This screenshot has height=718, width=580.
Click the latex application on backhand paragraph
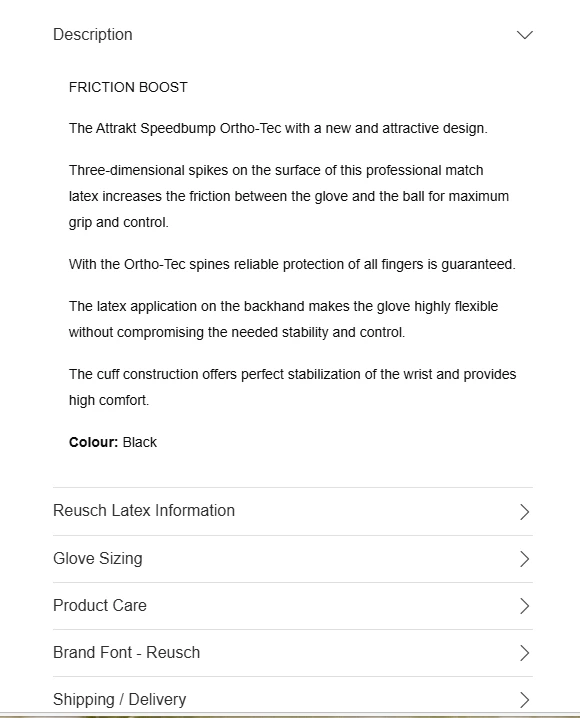pos(283,319)
